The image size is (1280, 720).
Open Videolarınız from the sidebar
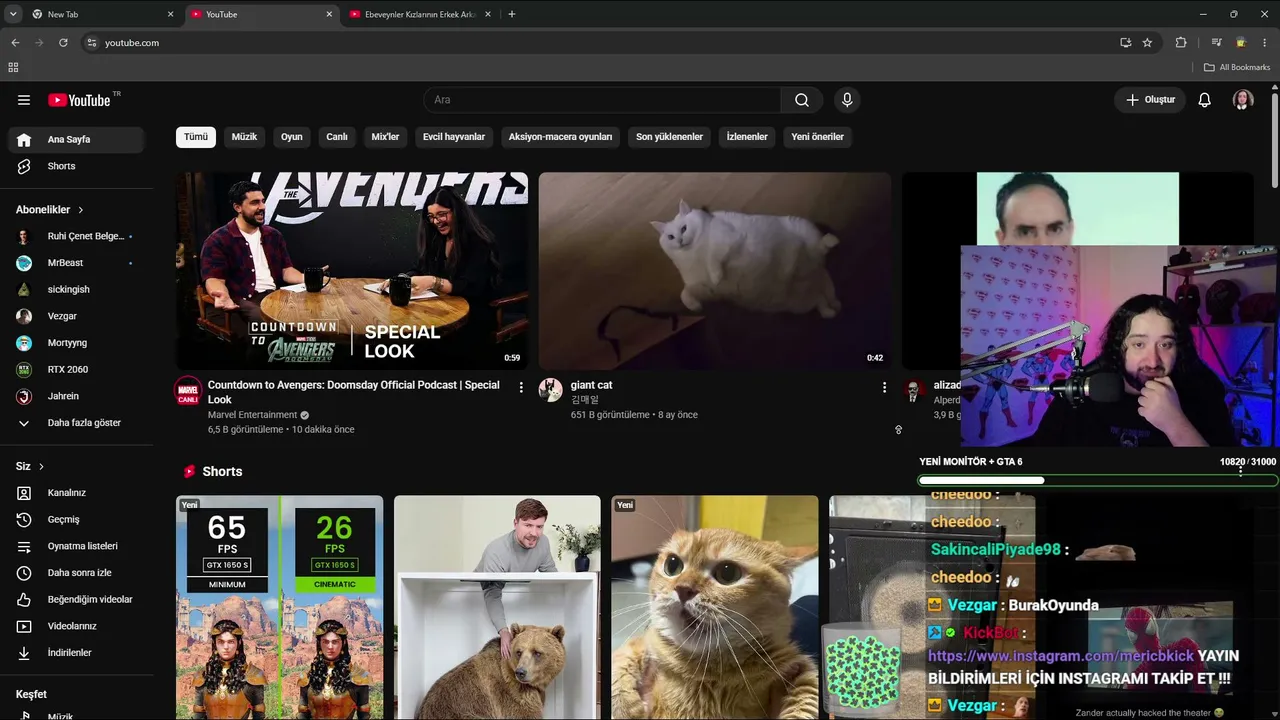[76, 626]
